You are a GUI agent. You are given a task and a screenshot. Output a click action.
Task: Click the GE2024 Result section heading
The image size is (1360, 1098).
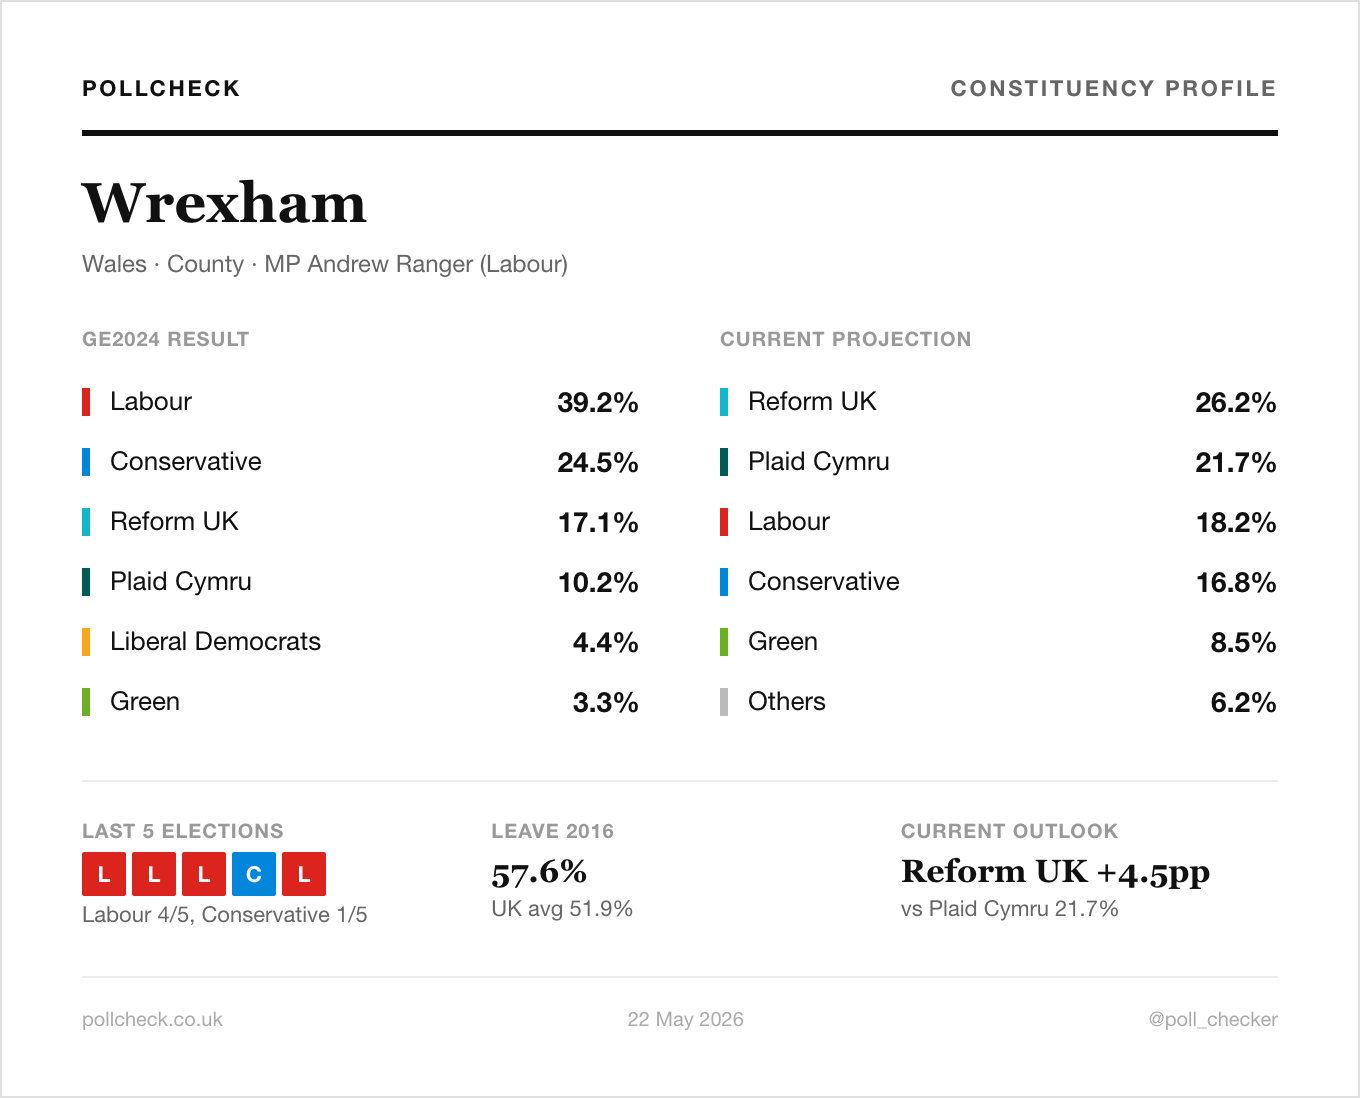pos(165,339)
